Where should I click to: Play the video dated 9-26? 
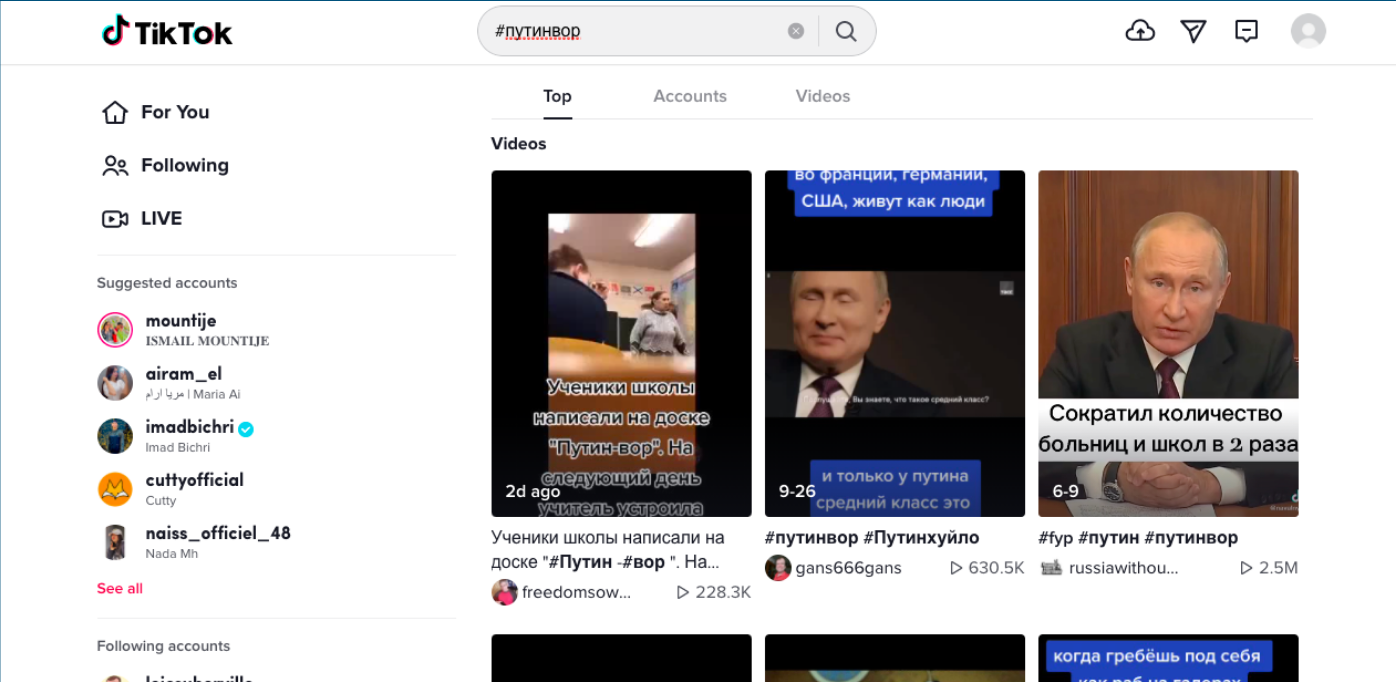[895, 343]
